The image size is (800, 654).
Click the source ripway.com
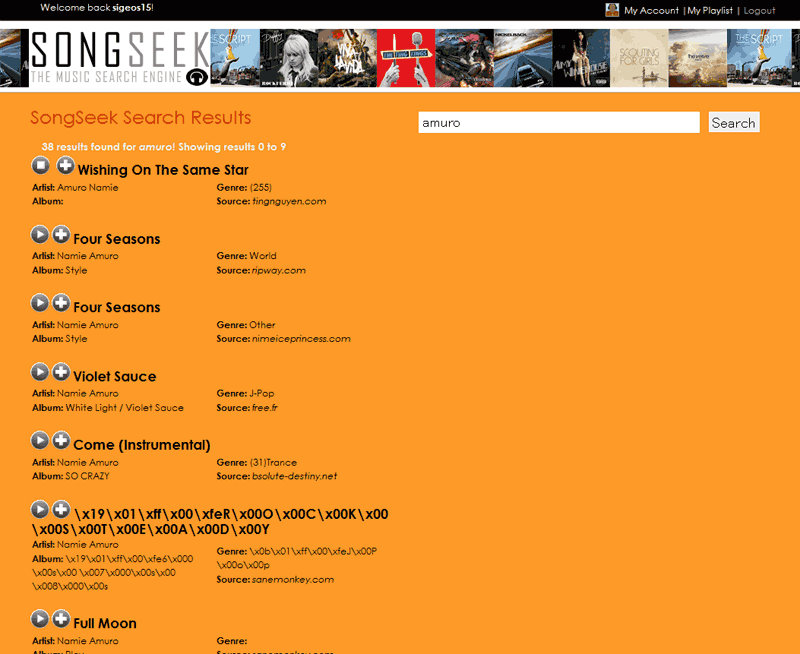279,270
